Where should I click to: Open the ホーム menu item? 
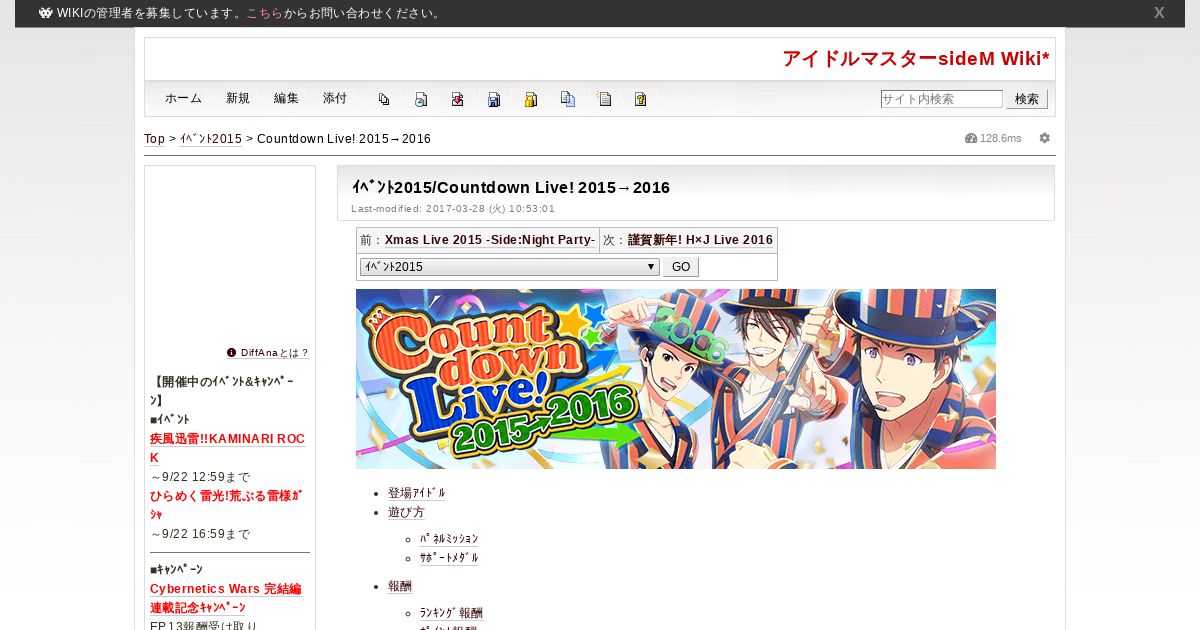[183, 98]
